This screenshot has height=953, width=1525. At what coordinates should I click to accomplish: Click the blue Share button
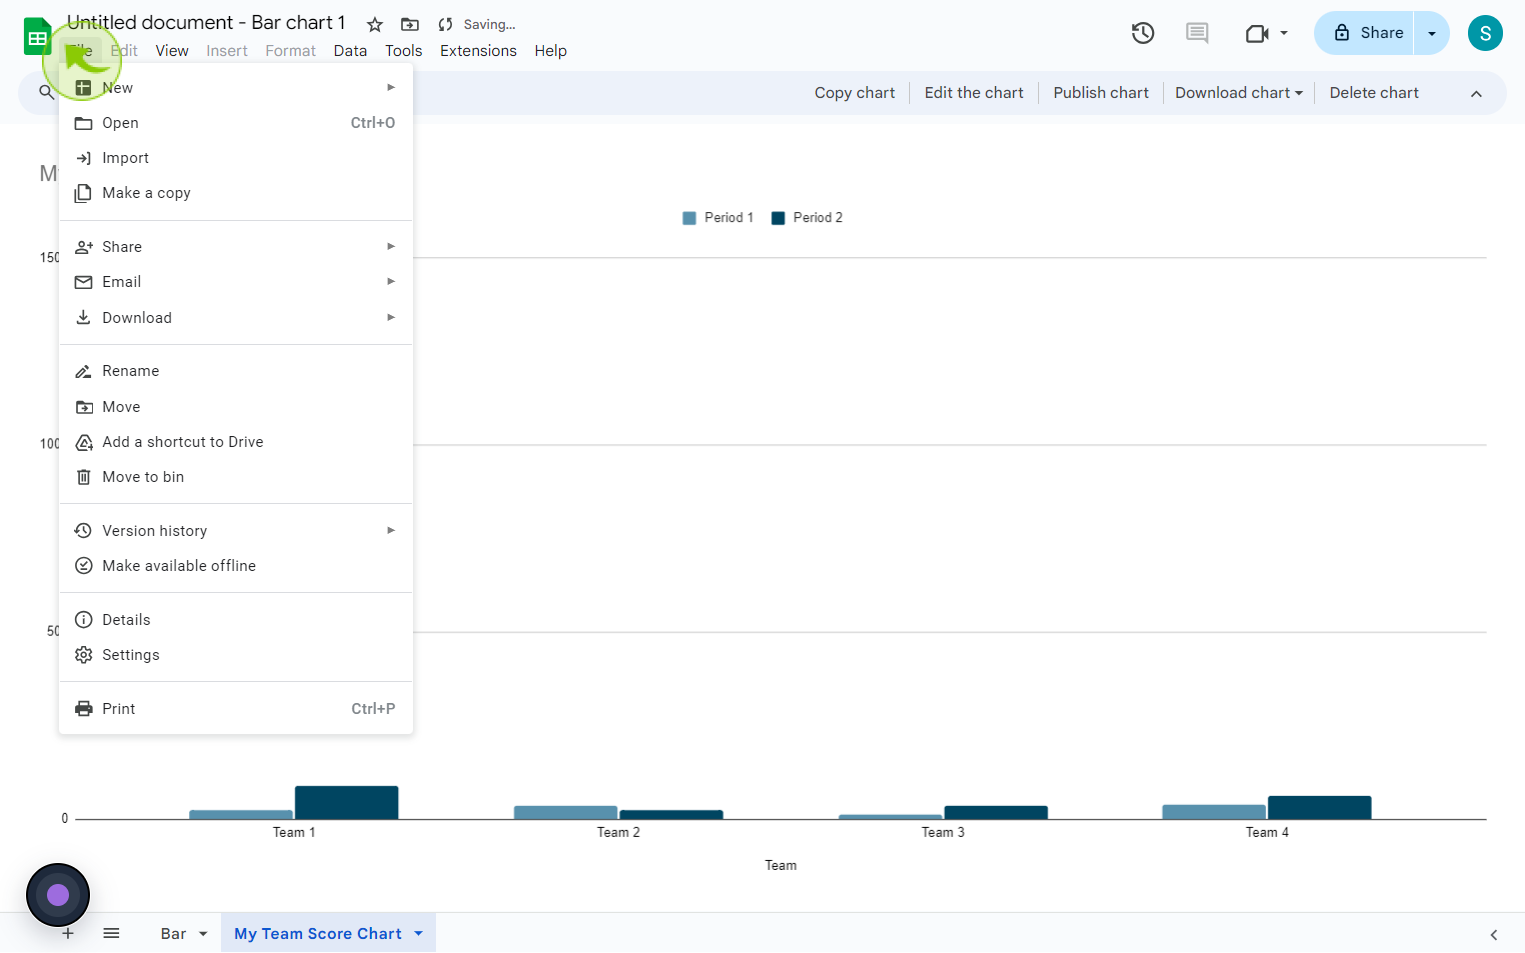1368,33
